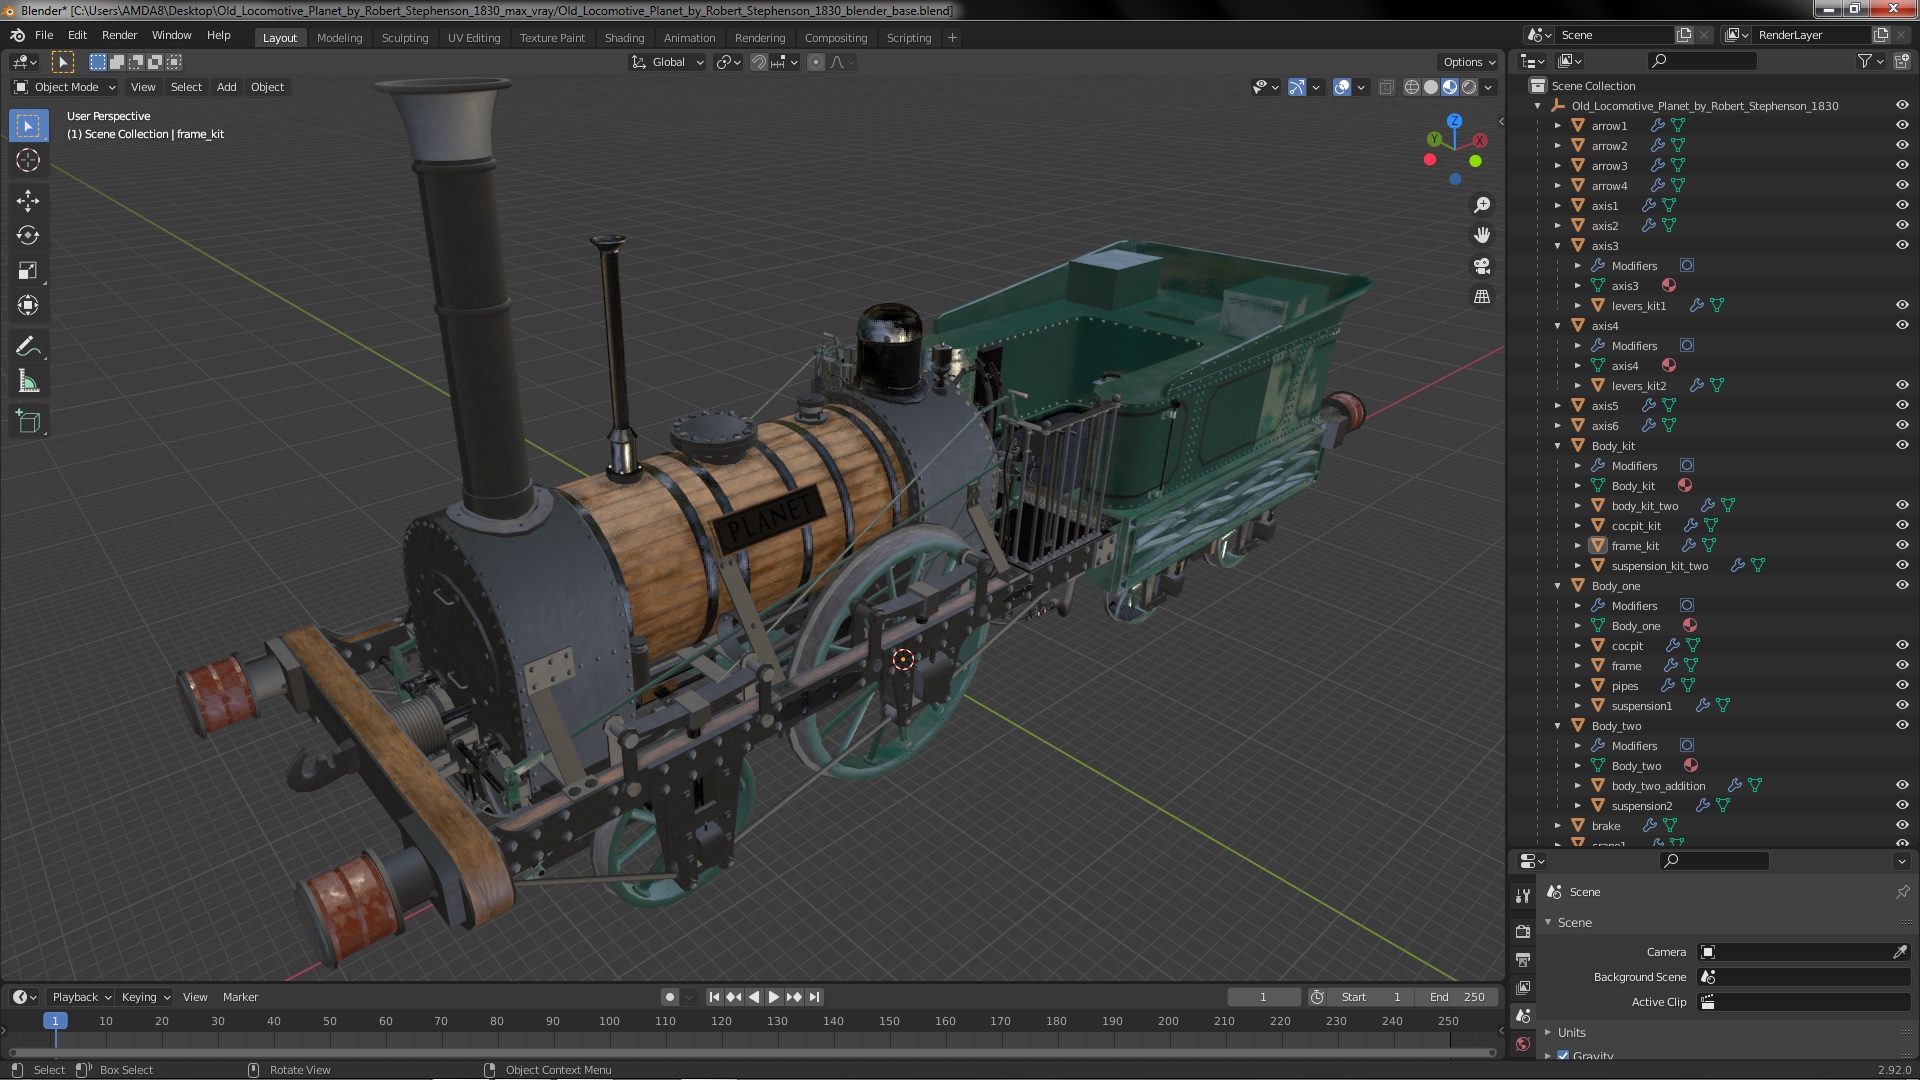Add a new workspace with plus button
Screen dimensions: 1920x1080
pos(952,38)
